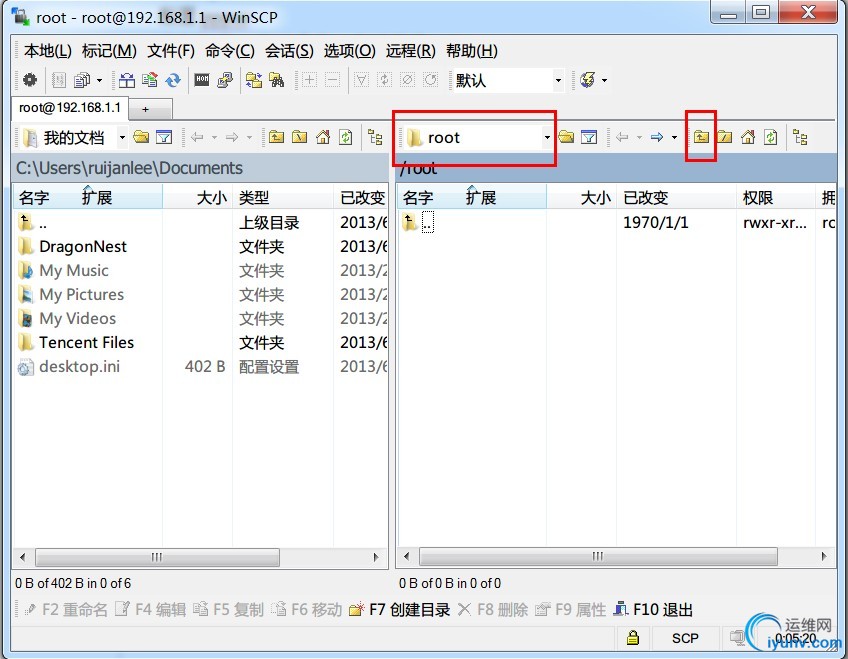Open the 远程(R) menu
The width and height of the screenshot is (848, 659).
coord(410,51)
